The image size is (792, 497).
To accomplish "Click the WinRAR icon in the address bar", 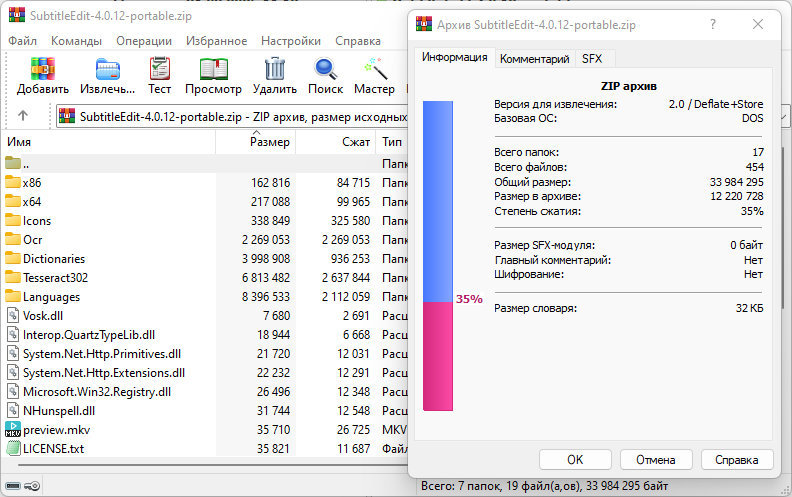I will [x=67, y=116].
